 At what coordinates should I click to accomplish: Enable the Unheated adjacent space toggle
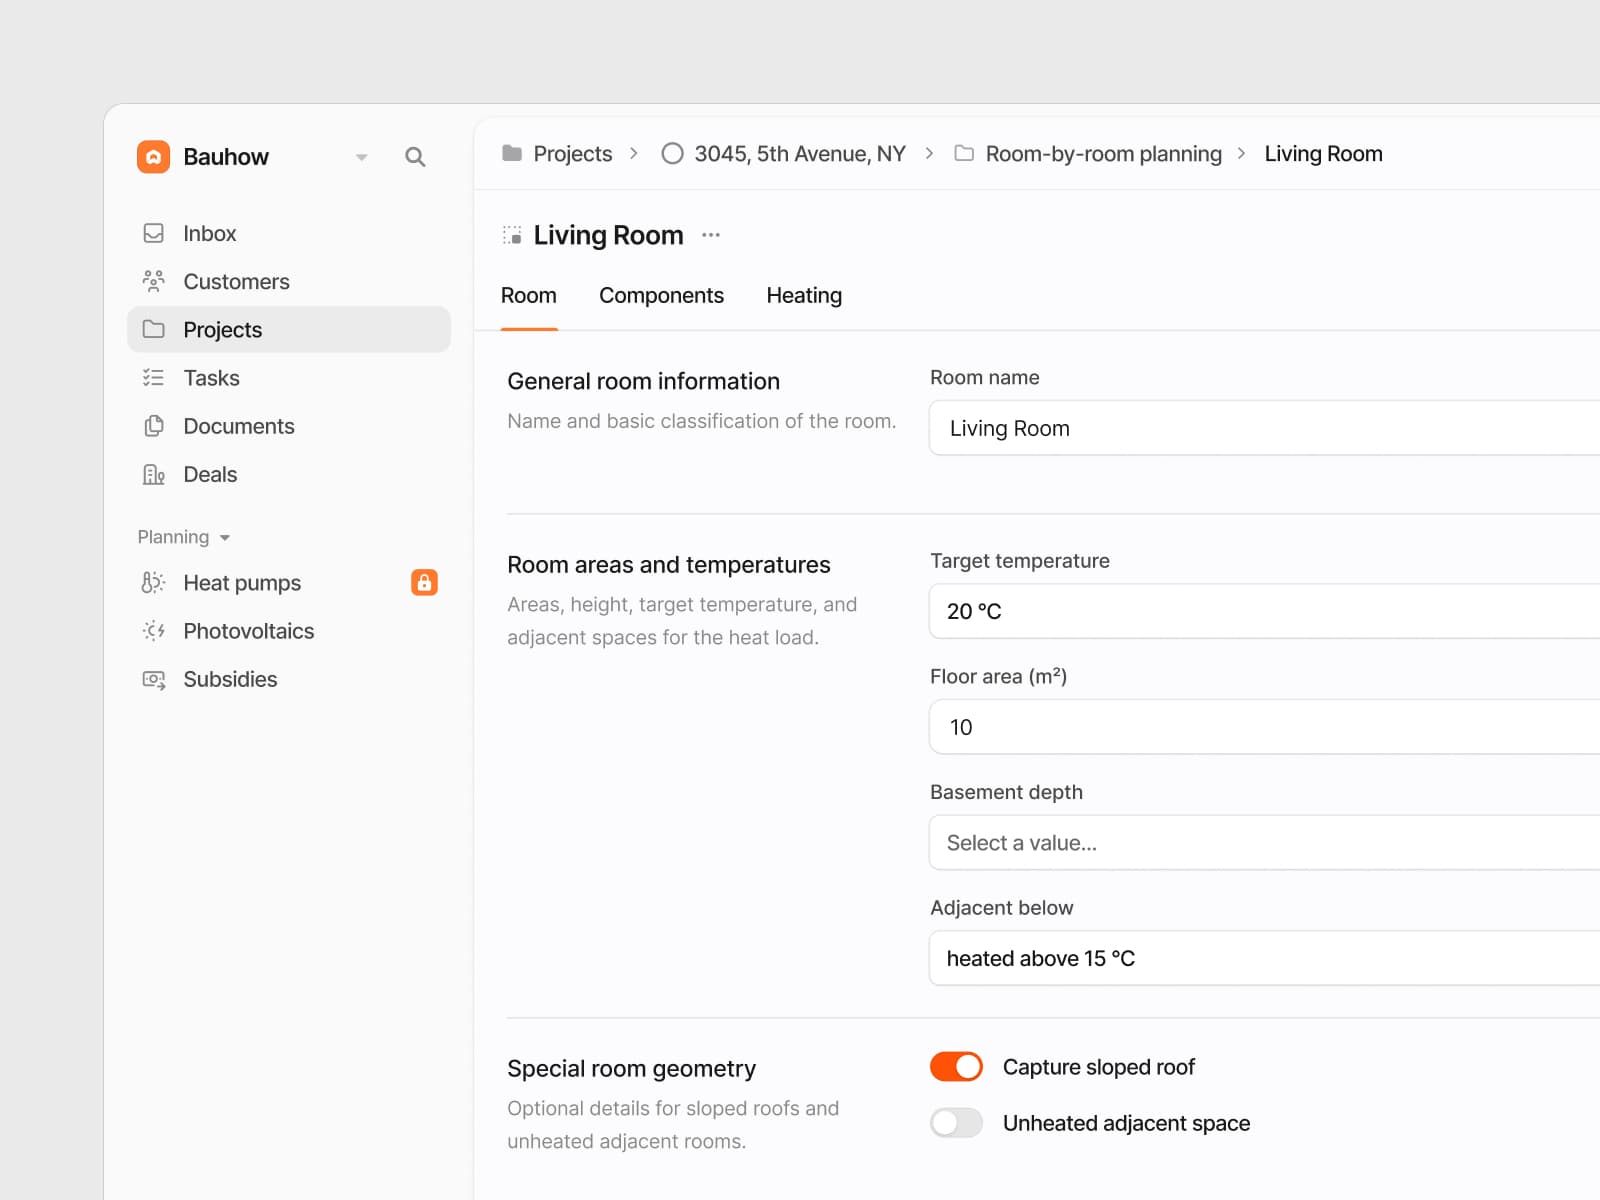click(956, 1123)
